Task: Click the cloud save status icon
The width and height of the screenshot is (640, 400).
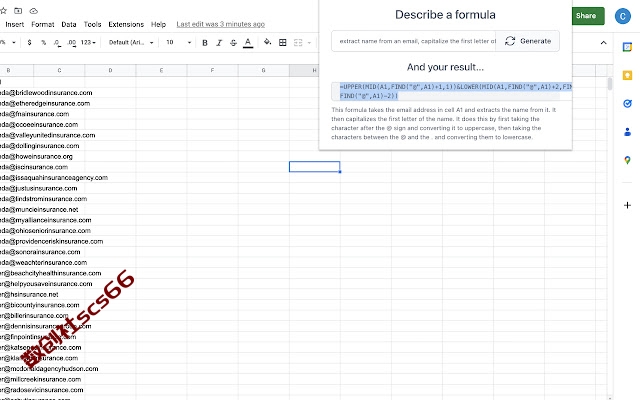Action: (34, 11)
